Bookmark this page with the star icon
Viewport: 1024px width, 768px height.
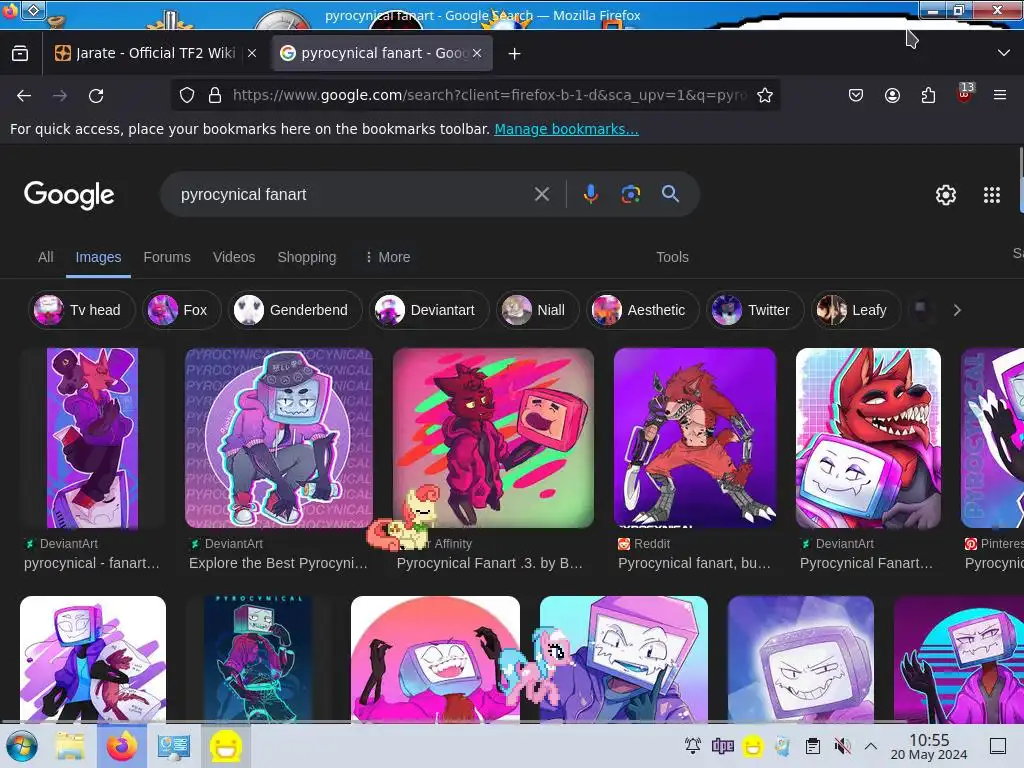[765, 95]
